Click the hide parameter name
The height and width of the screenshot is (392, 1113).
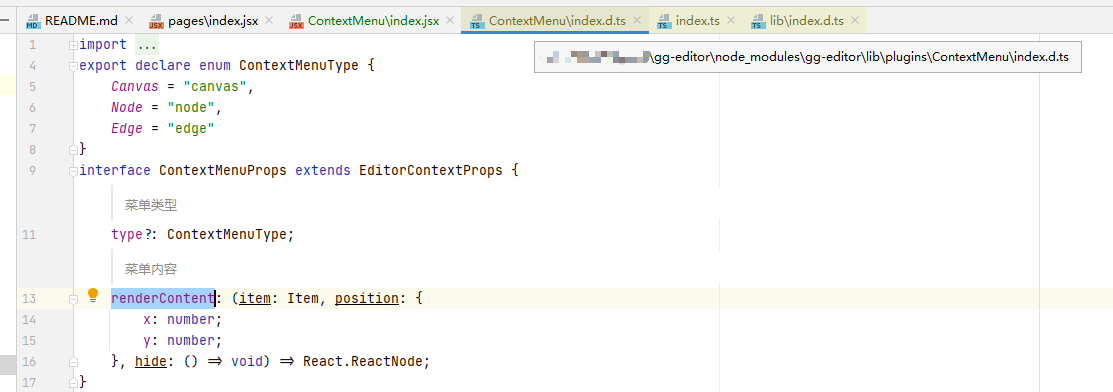pyautogui.click(x=150, y=361)
